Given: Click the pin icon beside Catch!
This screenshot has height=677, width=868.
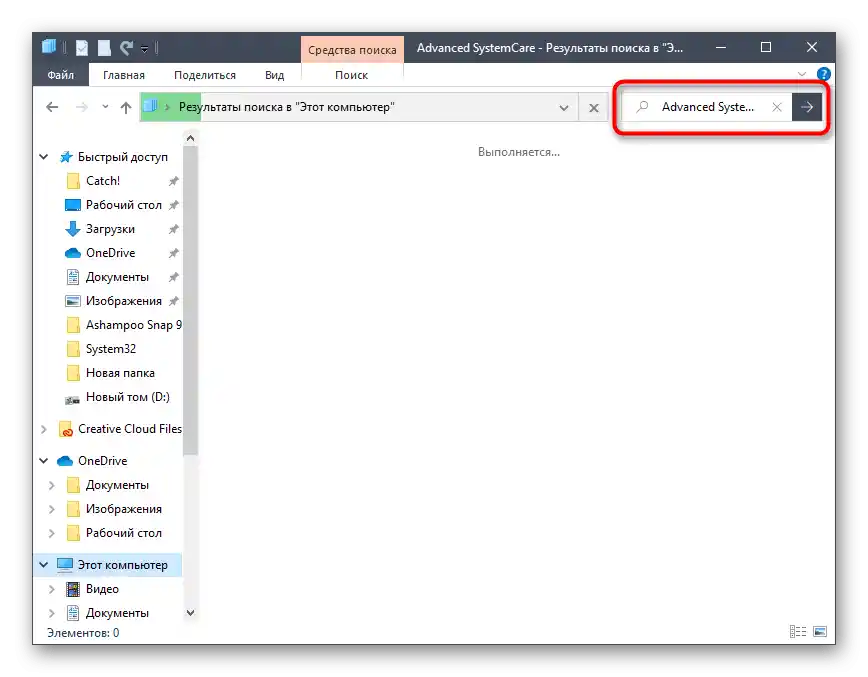Looking at the screenshot, I should coord(173,181).
